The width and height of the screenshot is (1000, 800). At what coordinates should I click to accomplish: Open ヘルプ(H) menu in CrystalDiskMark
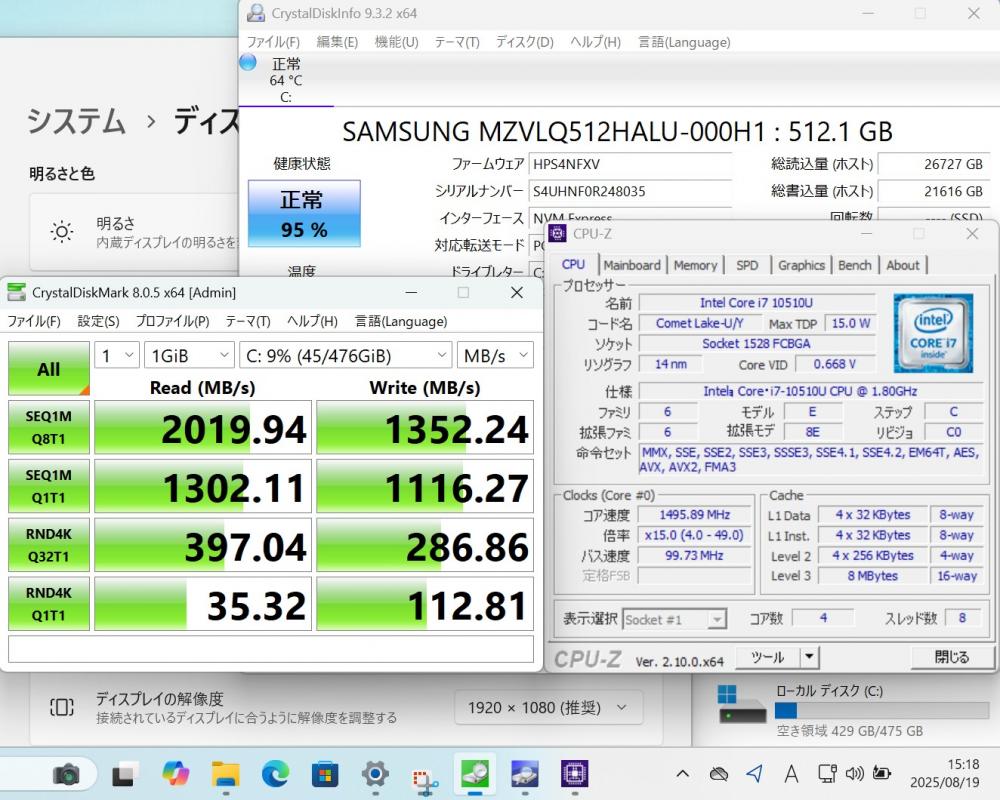tap(312, 321)
